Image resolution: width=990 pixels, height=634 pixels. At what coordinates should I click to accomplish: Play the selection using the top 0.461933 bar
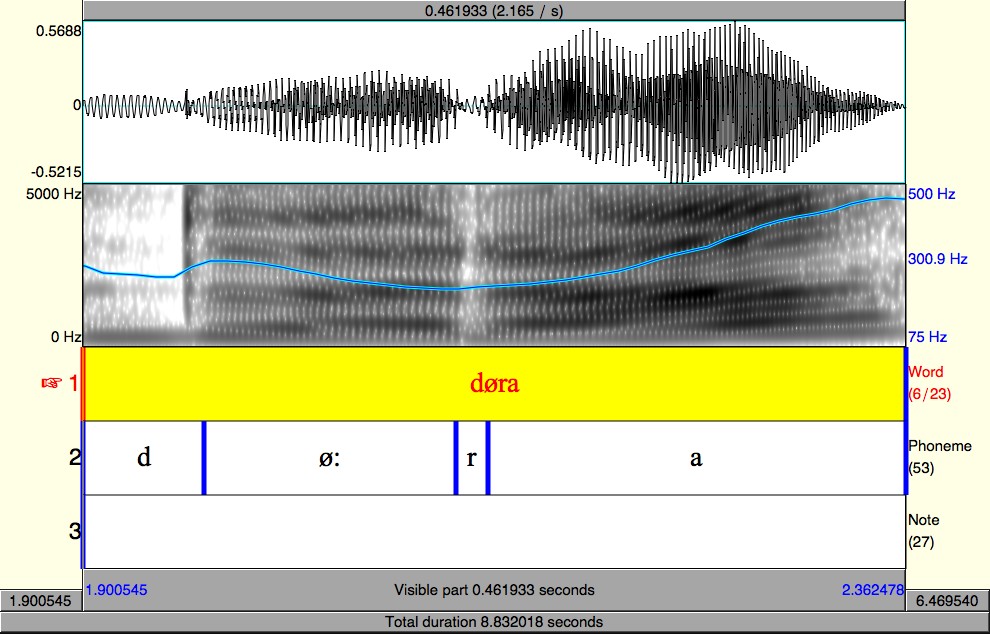(x=494, y=10)
